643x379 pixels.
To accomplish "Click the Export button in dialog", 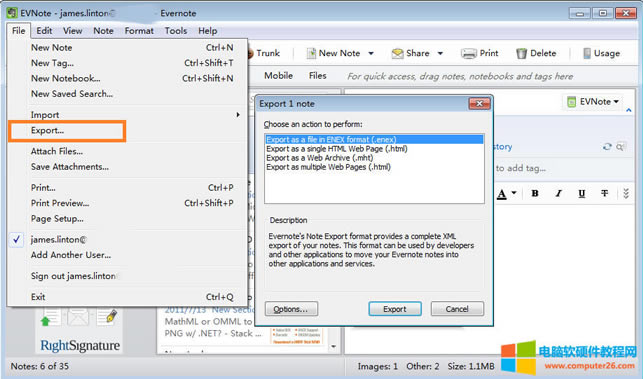I will tap(395, 309).
